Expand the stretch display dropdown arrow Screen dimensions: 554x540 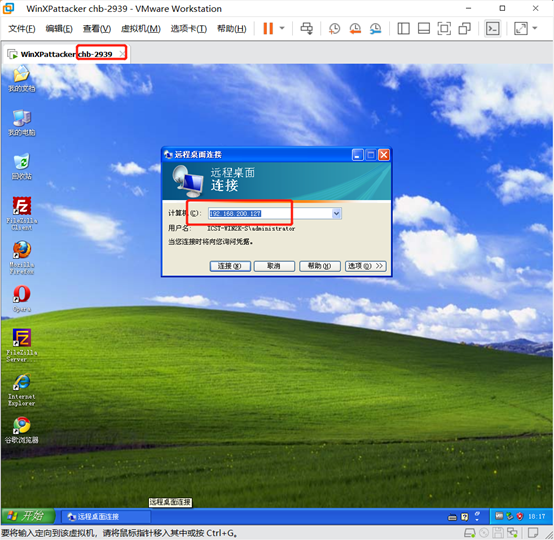pos(535,28)
